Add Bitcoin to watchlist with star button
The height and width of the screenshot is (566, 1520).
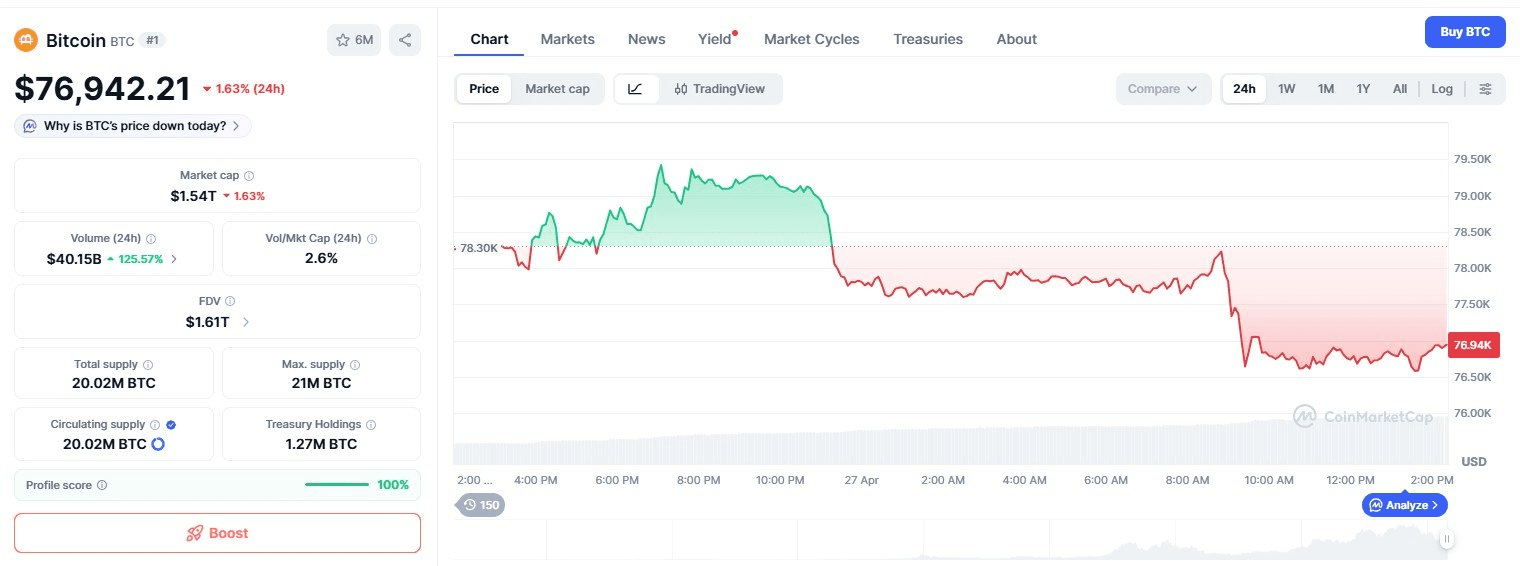coord(354,40)
